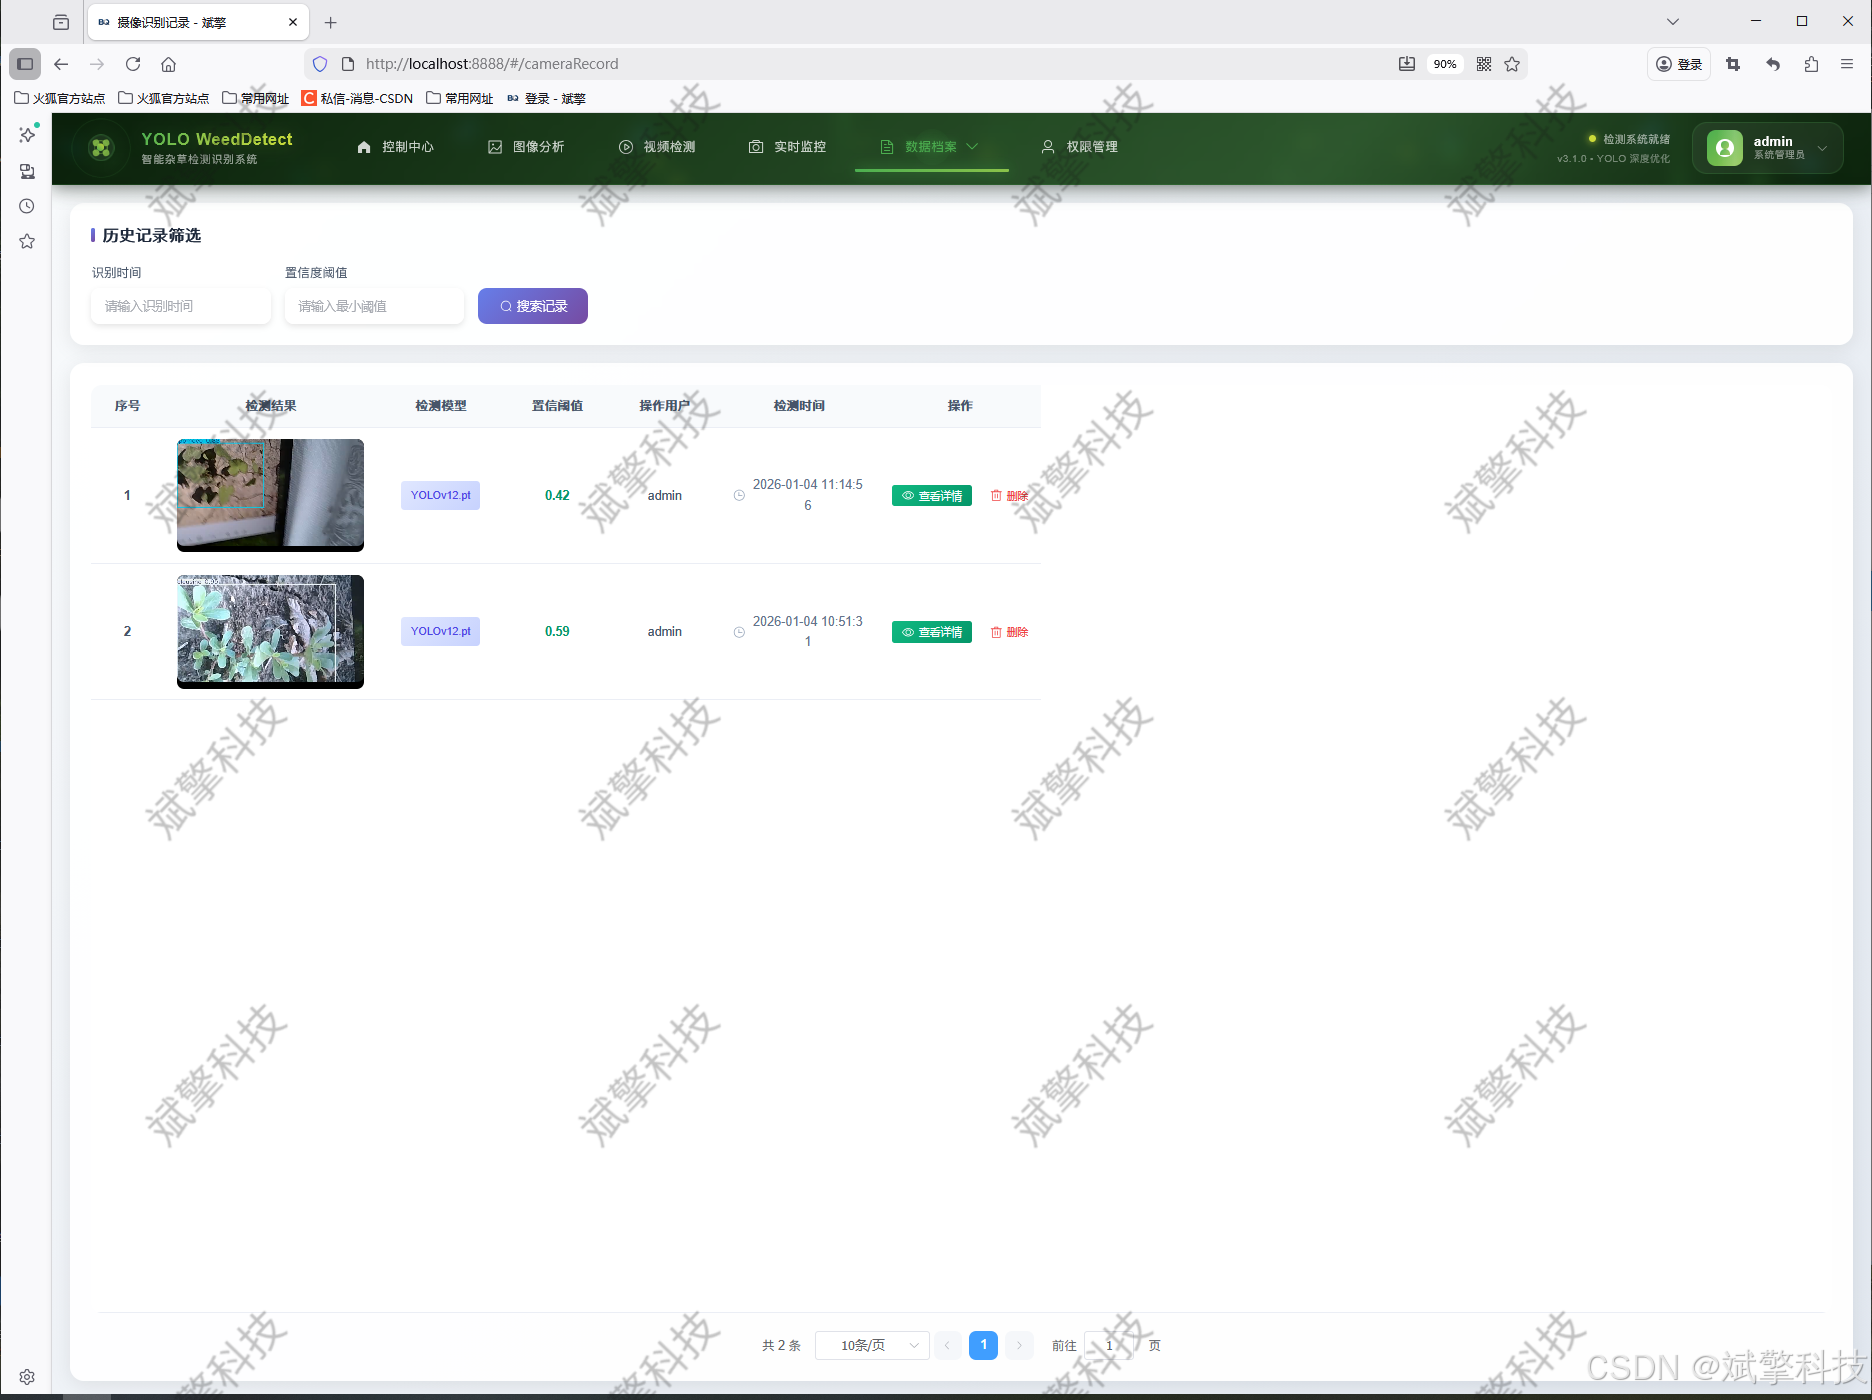Open history clock sidebar icon
Viewport: 1872px width, 1400px height.
[x=27, y=206]
